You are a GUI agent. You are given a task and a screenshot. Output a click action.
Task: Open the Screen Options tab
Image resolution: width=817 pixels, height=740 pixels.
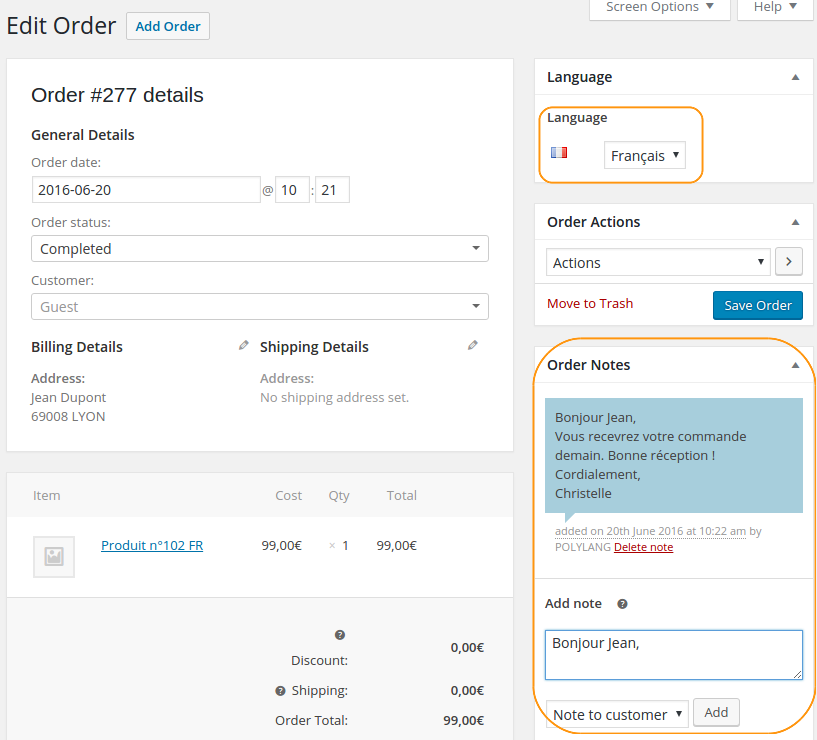pyautogui.click(x=660, y=7)
